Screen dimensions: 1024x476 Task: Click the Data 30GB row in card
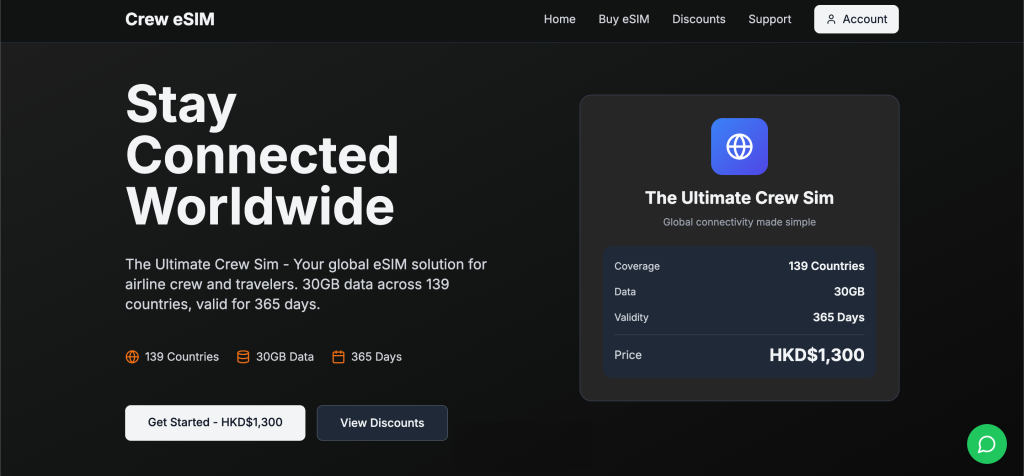coord(739,292)
